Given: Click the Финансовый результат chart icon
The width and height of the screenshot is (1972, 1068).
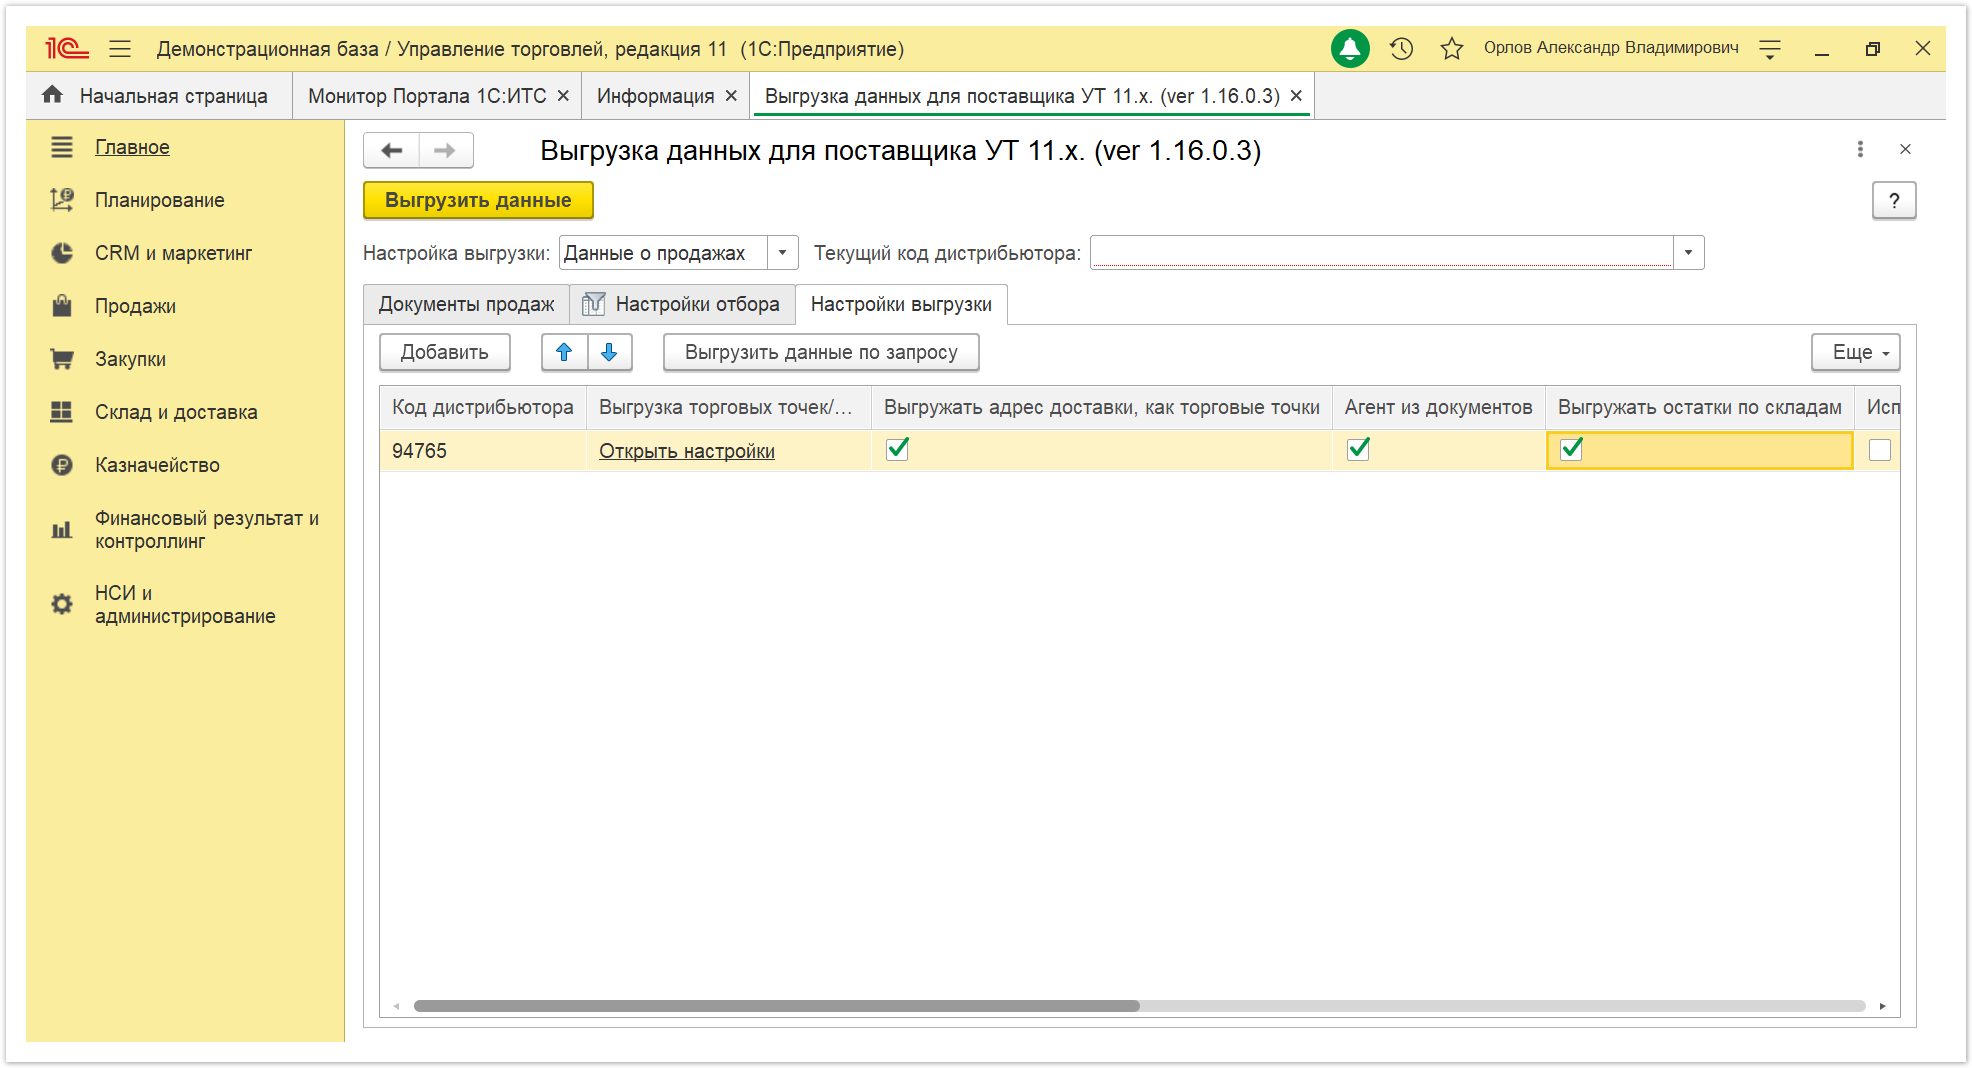Looking at the screenshot, I should [62, 530].
